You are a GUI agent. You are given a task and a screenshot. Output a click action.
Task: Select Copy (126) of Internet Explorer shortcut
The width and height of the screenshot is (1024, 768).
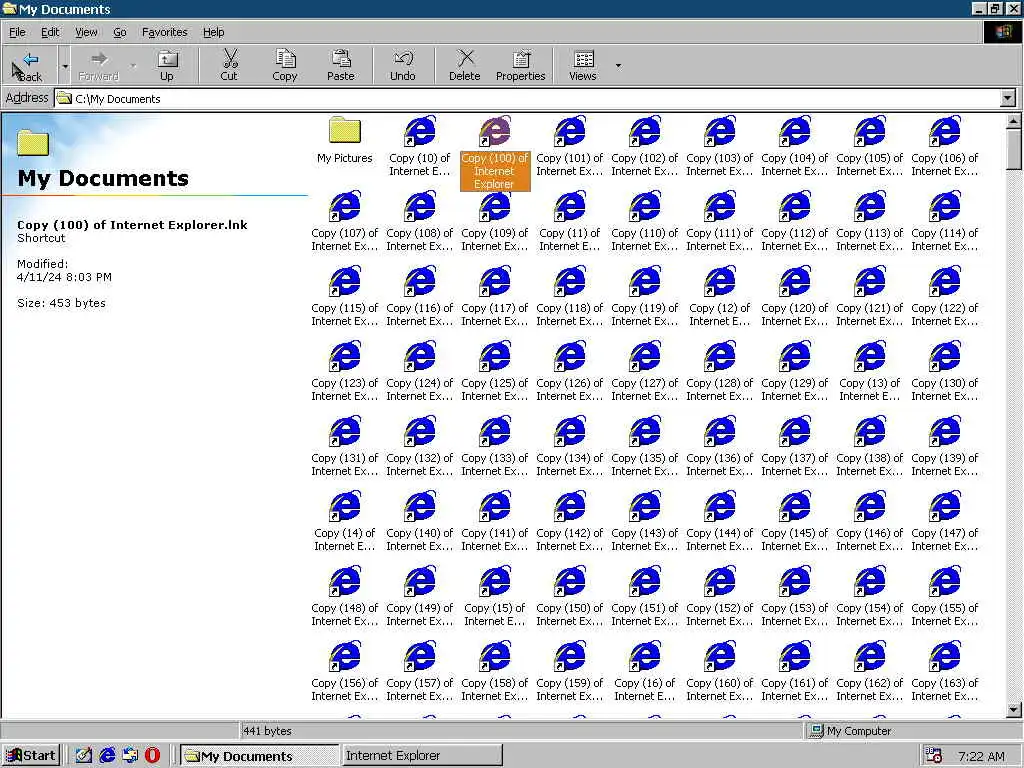[x=569, y=372]
